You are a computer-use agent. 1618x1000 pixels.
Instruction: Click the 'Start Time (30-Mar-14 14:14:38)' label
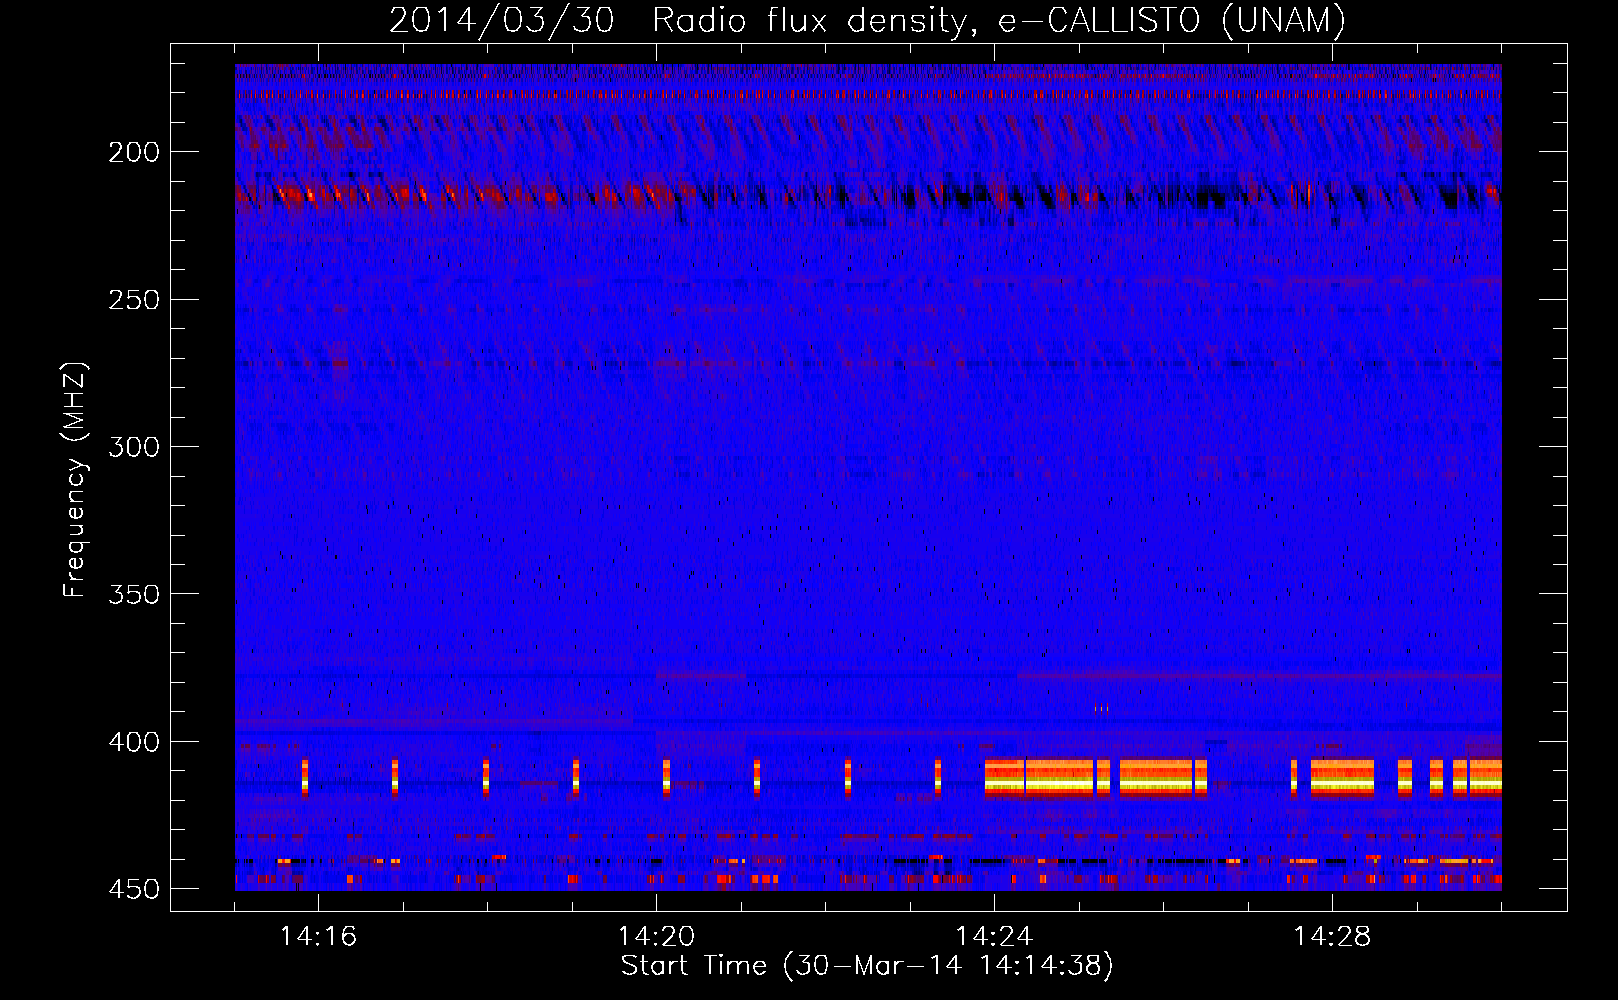click(867, 966)
